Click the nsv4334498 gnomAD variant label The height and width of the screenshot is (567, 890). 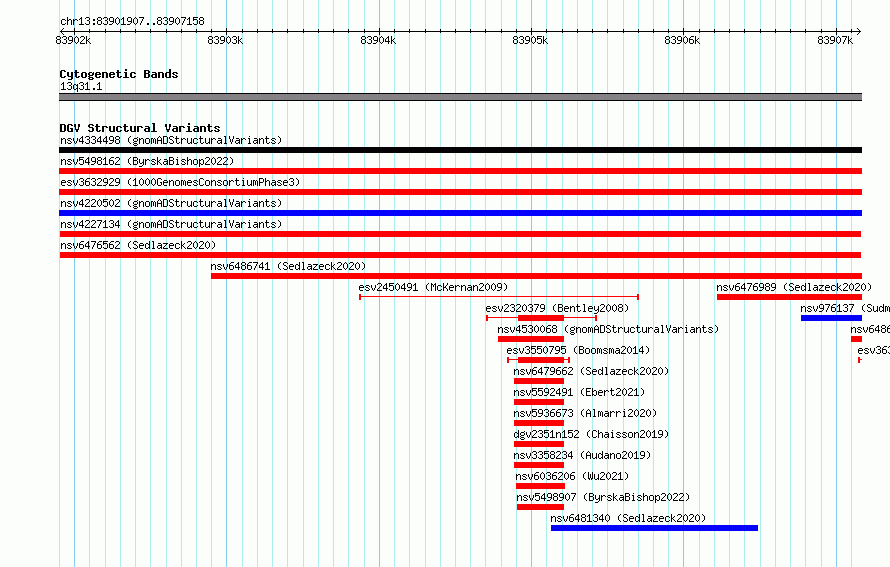(171, 140)
